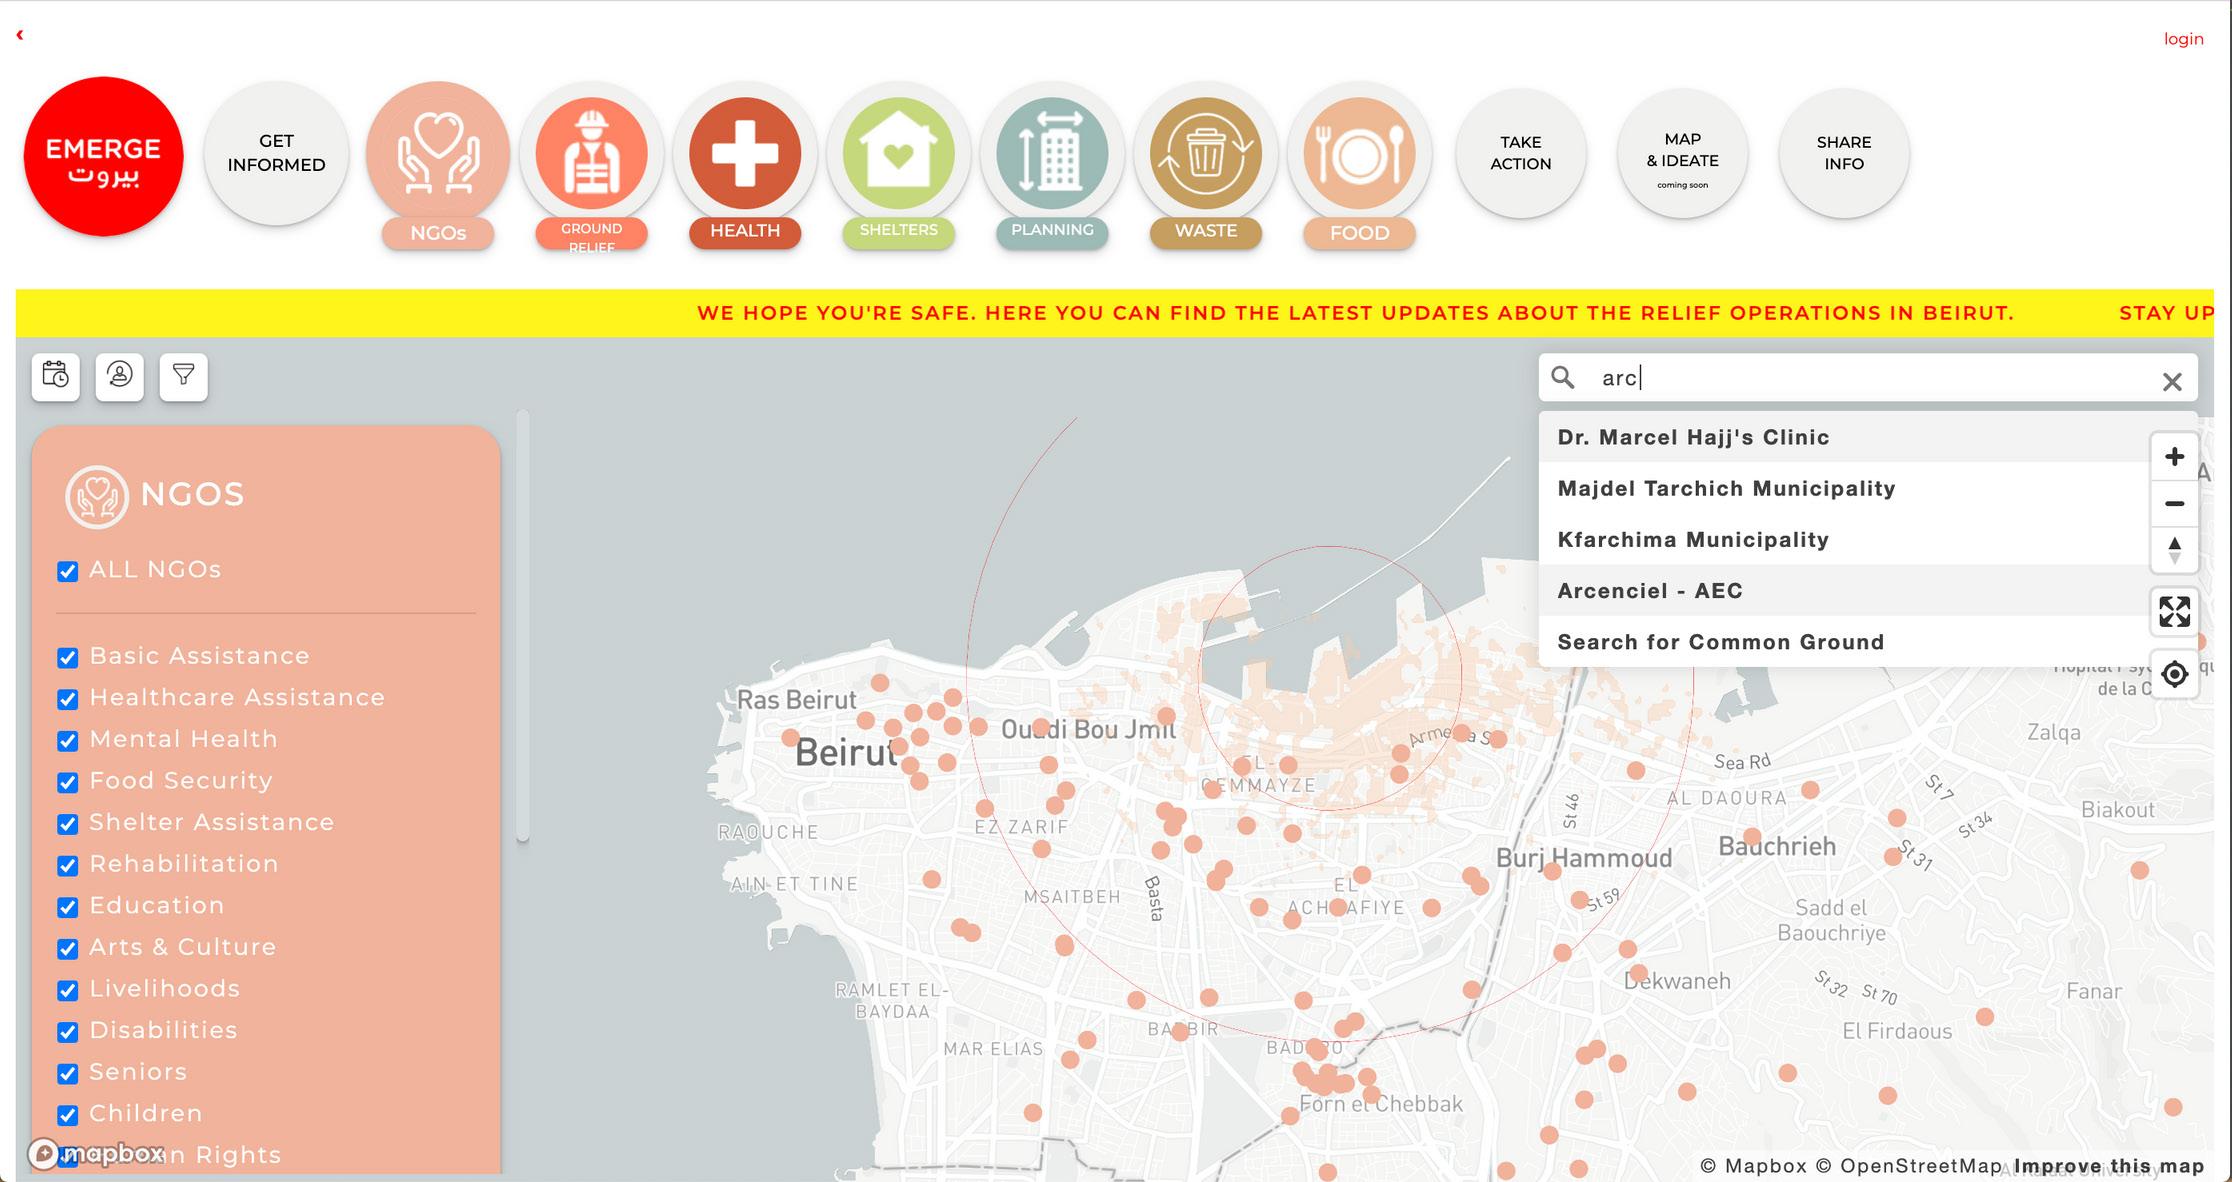The width and height of the screenshot is (2232, 1182).
Task: Open the TAKE ACTION menu
Action: (1520, 154)
